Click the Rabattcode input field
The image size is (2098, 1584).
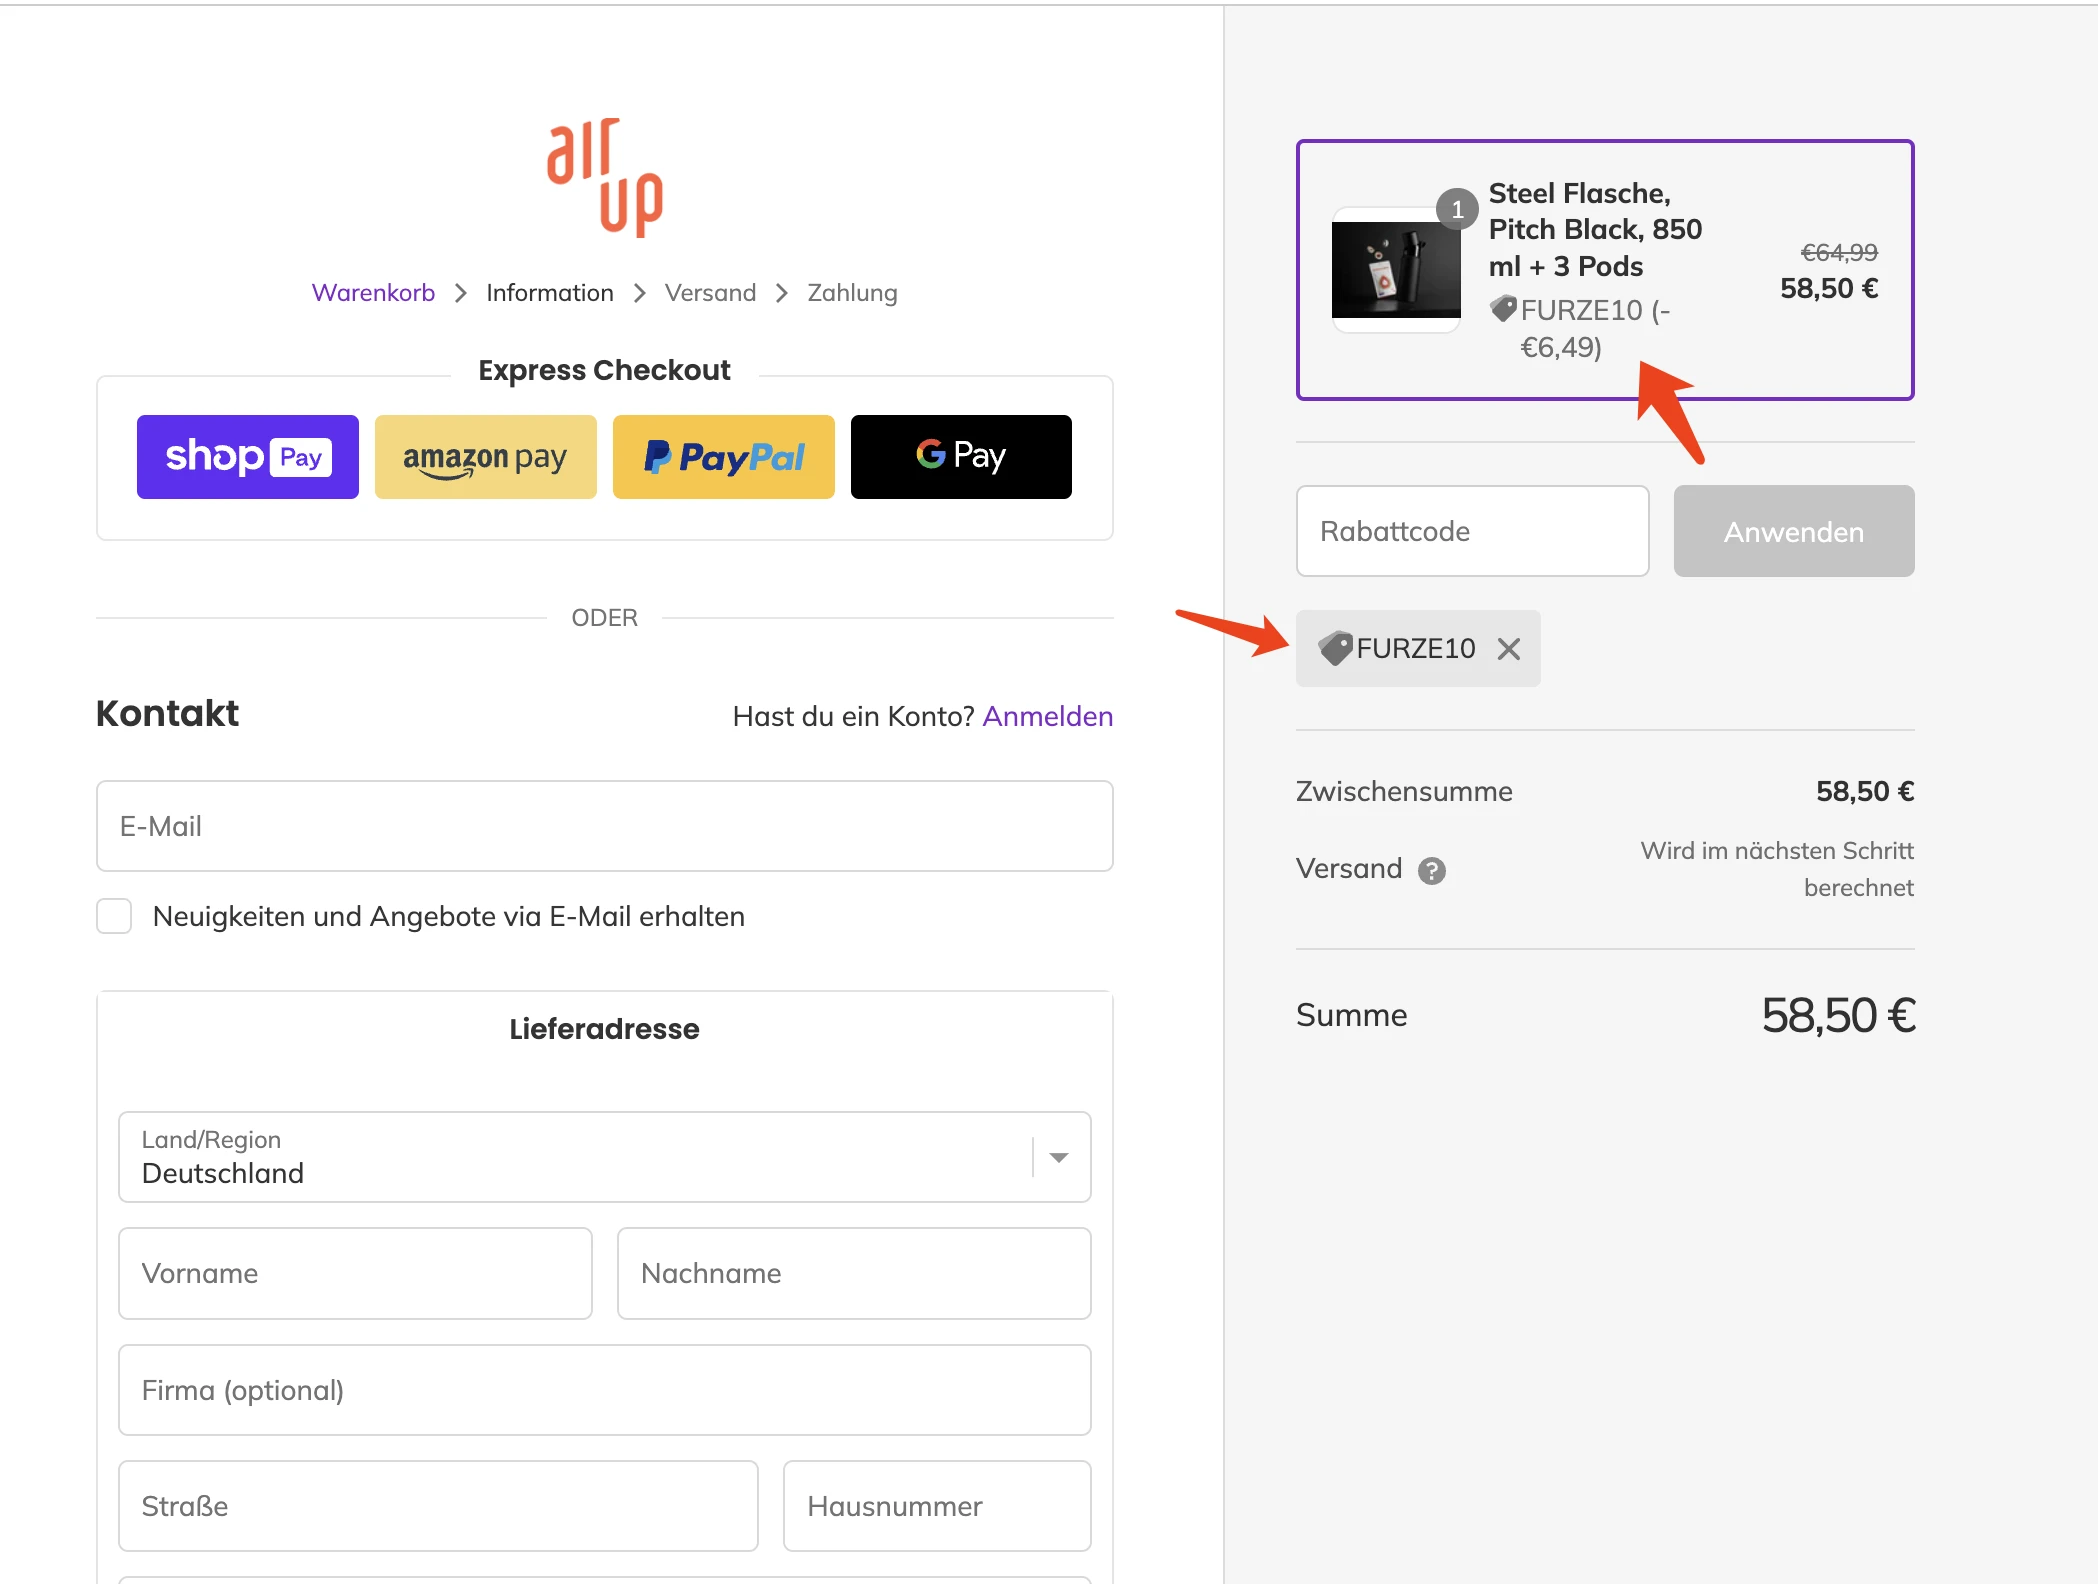(1473, 531)
